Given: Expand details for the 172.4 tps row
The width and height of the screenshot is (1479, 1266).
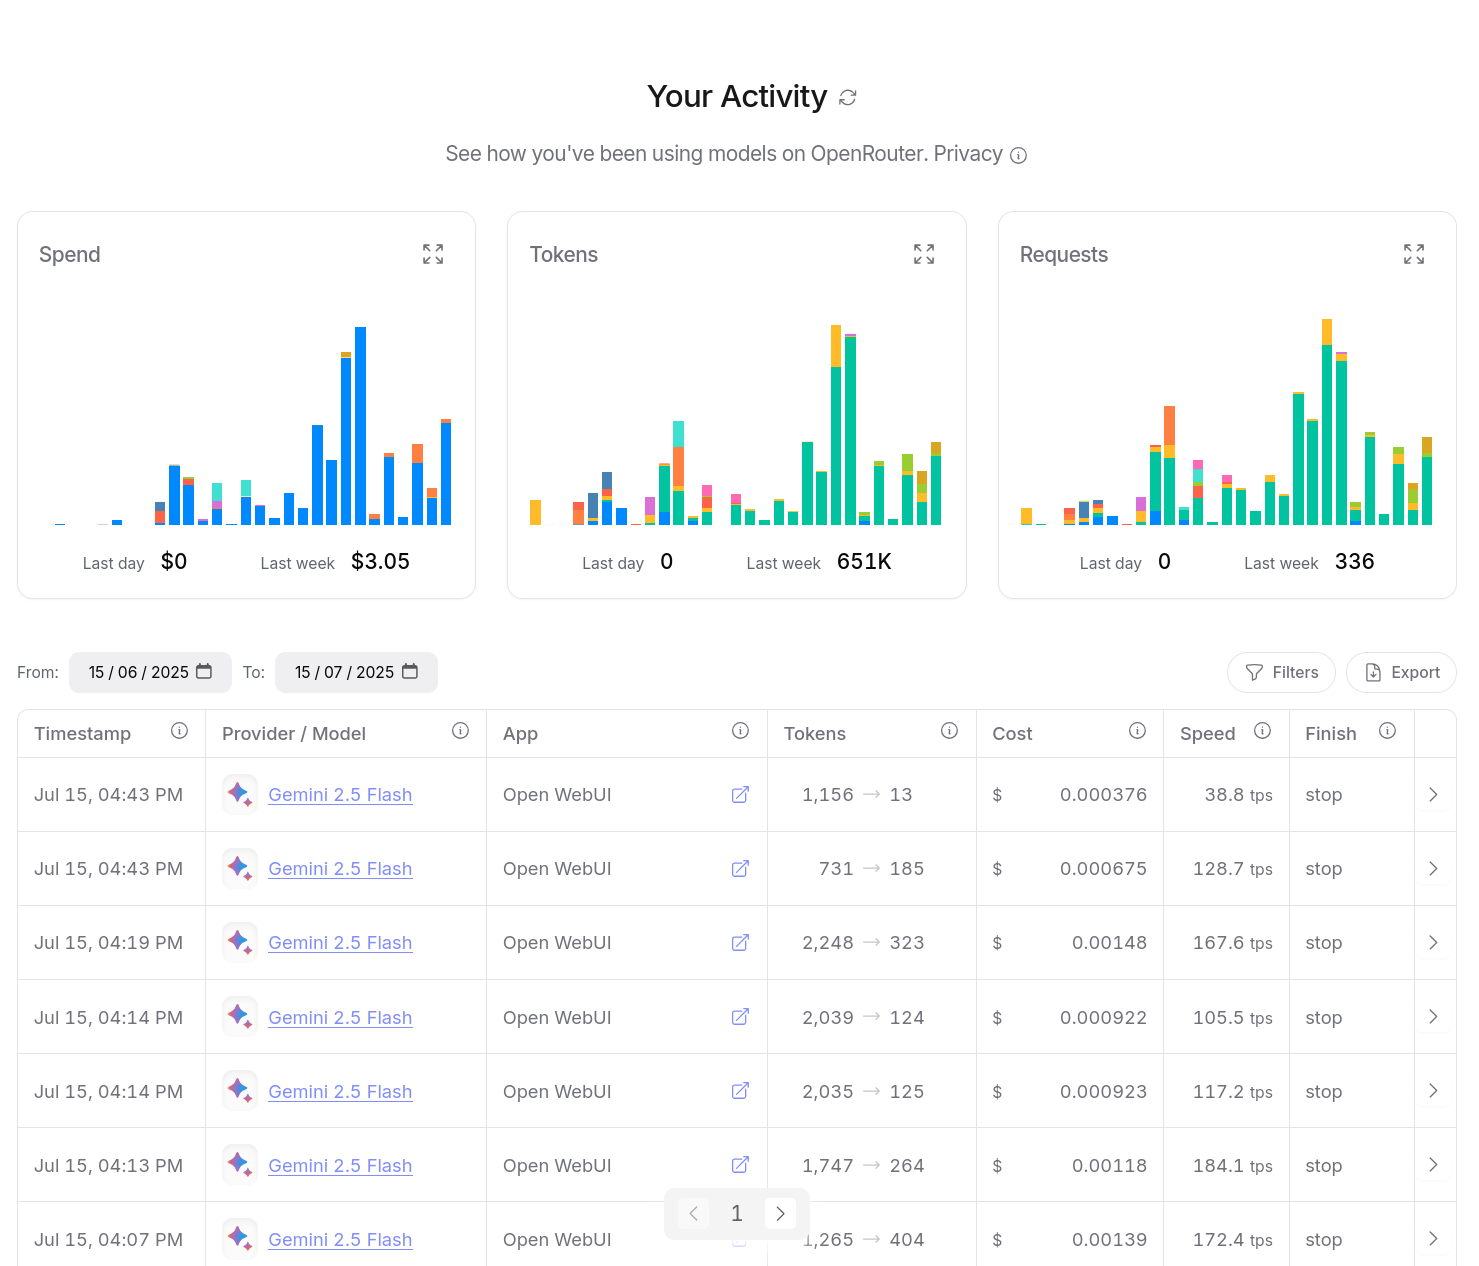Looking at the screenshot, I should point(1434,1238).
